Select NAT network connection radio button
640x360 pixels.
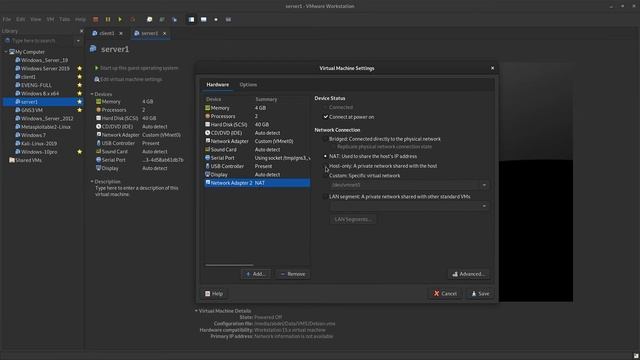325,156
